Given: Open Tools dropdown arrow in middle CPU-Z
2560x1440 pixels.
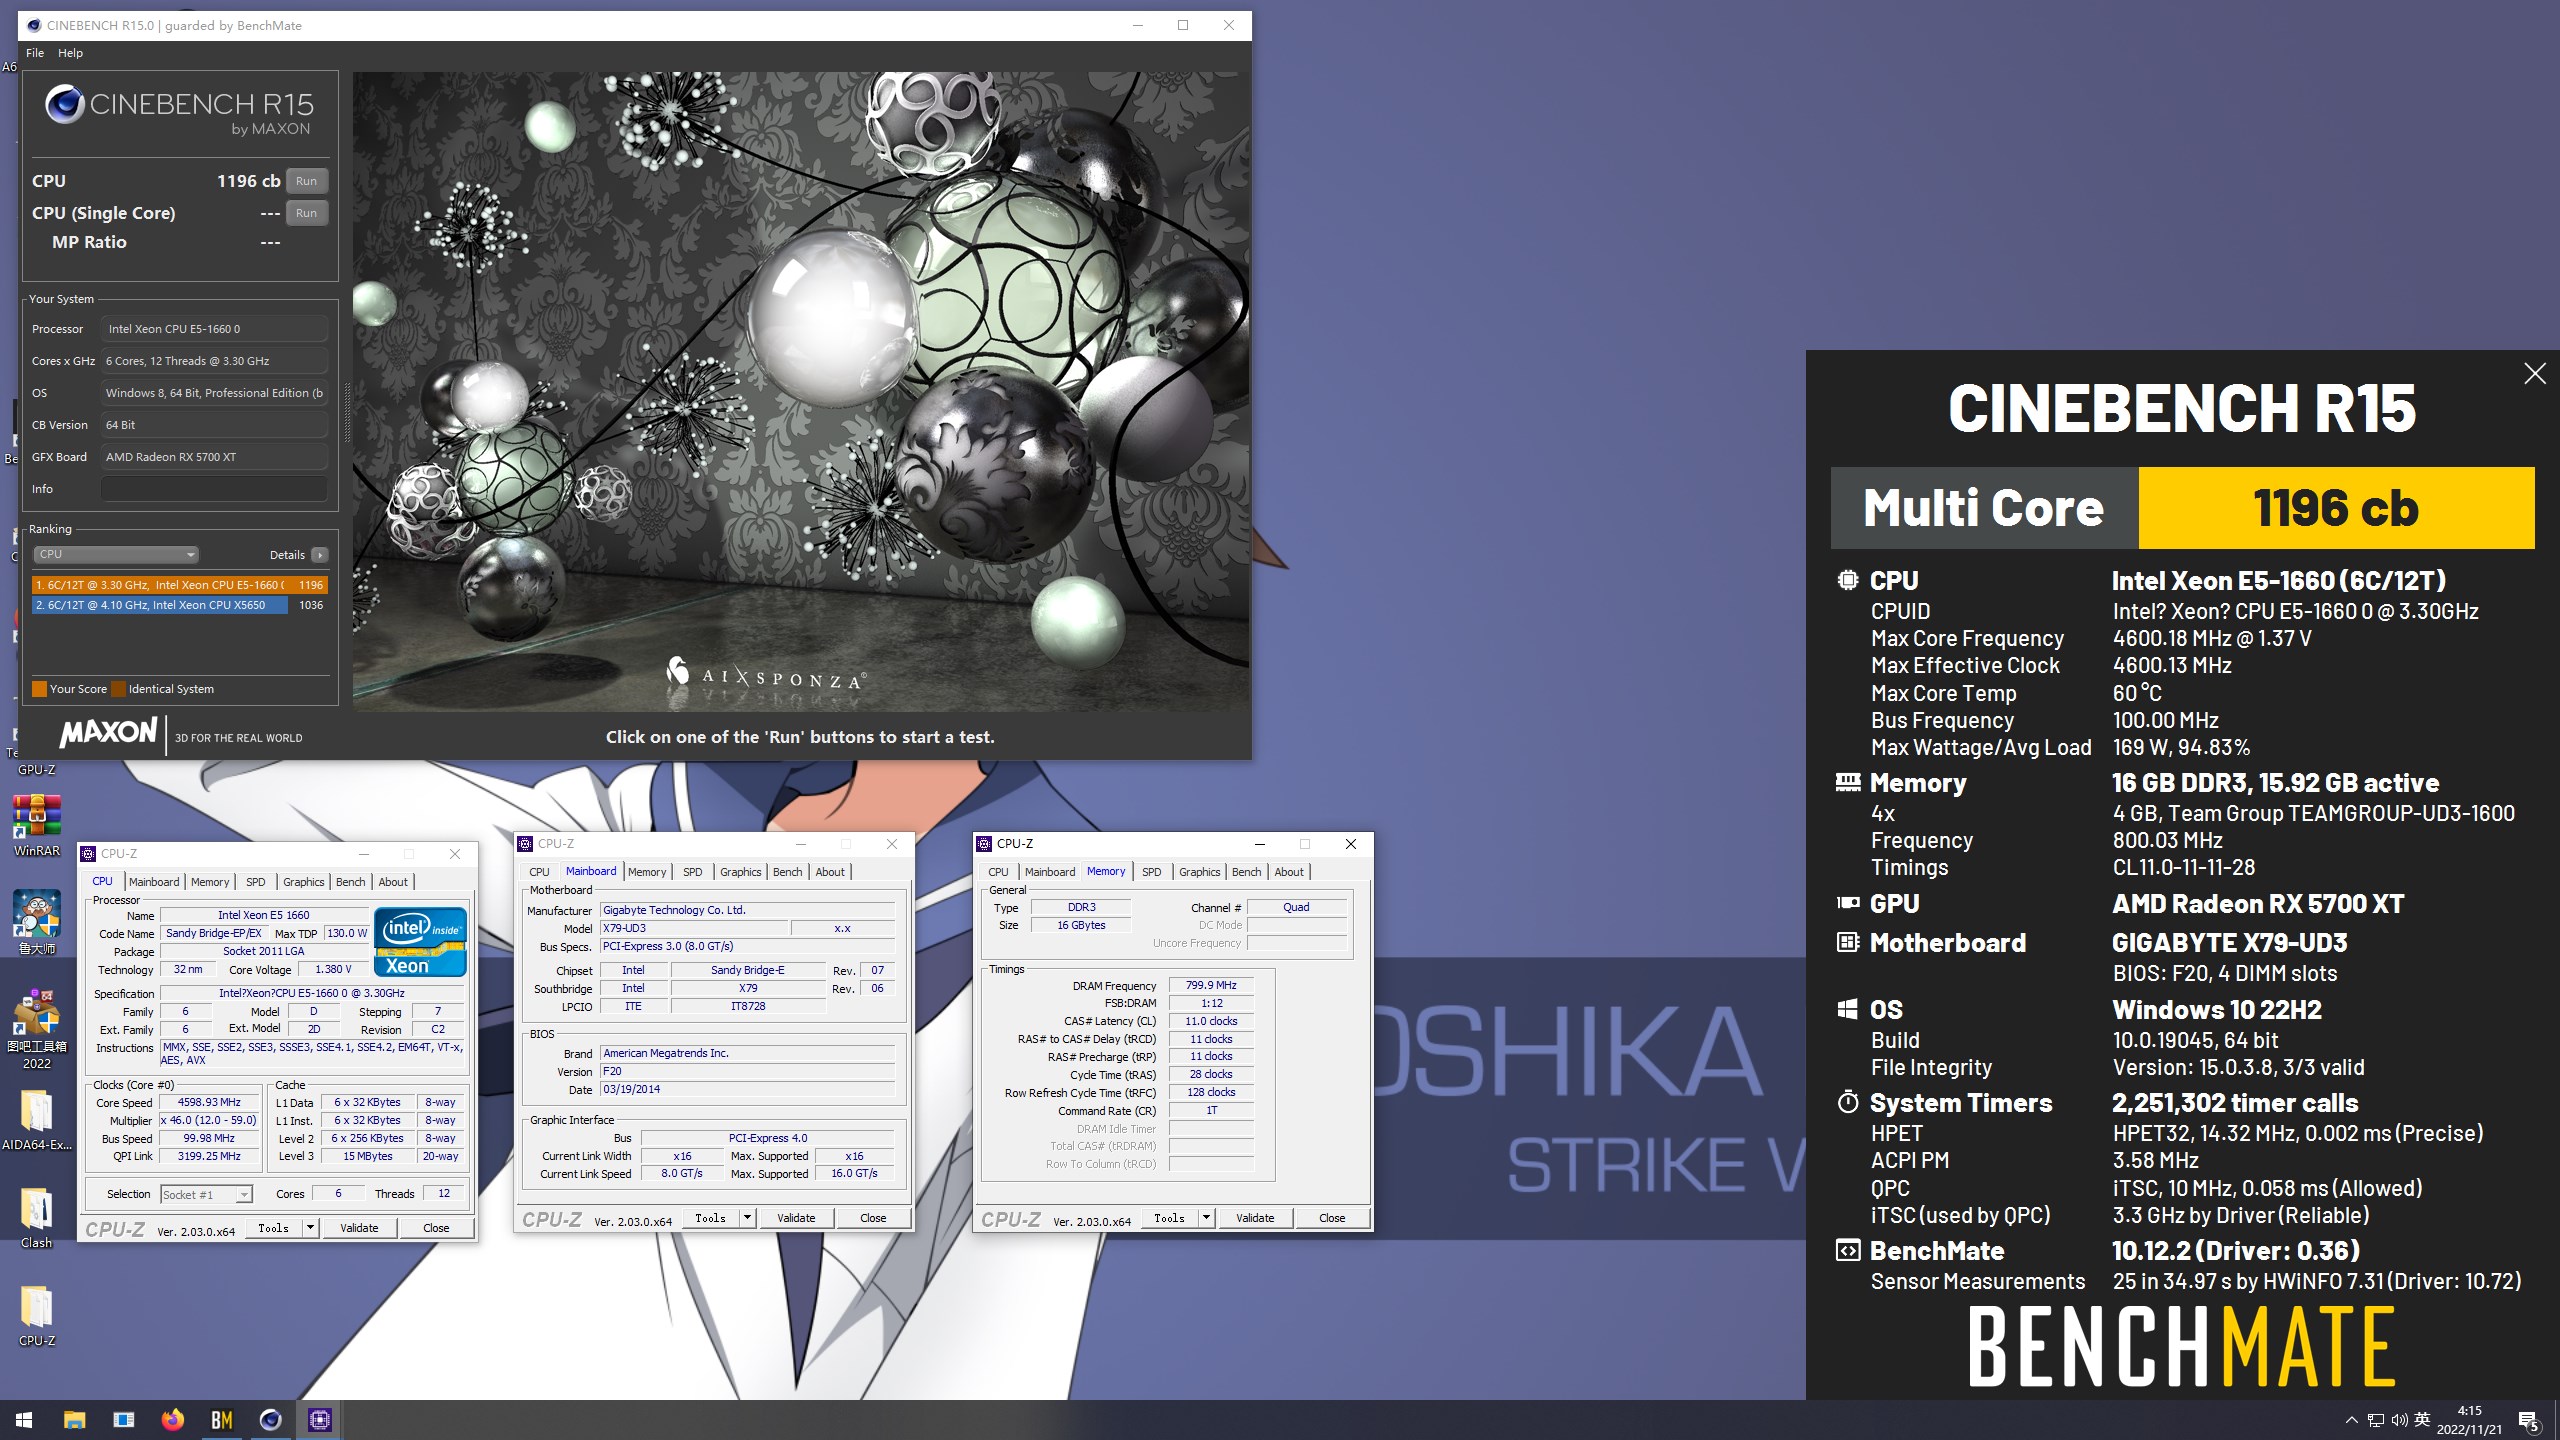Looking at the screenshot, I should coord(748,1217).
